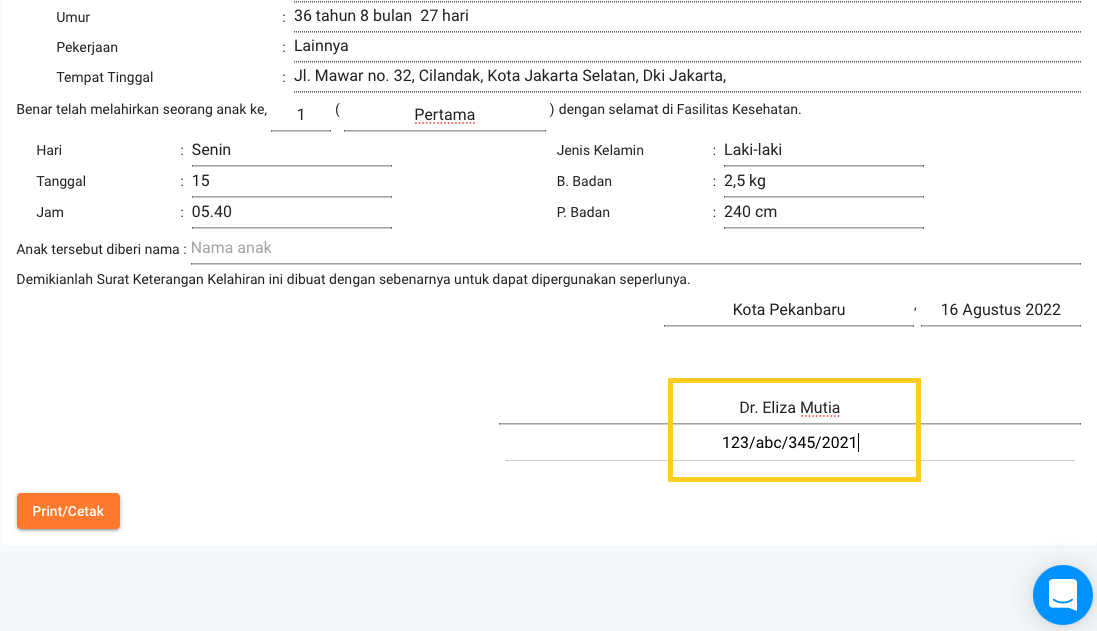Click the 123/abc/345/2021 number field
The height and width of the screenshot is (631, 1097).
tap(790, 443)
